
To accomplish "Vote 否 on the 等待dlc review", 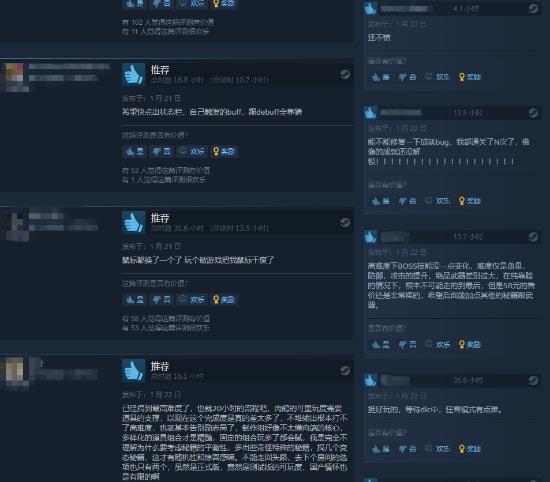I will point(408,449).
